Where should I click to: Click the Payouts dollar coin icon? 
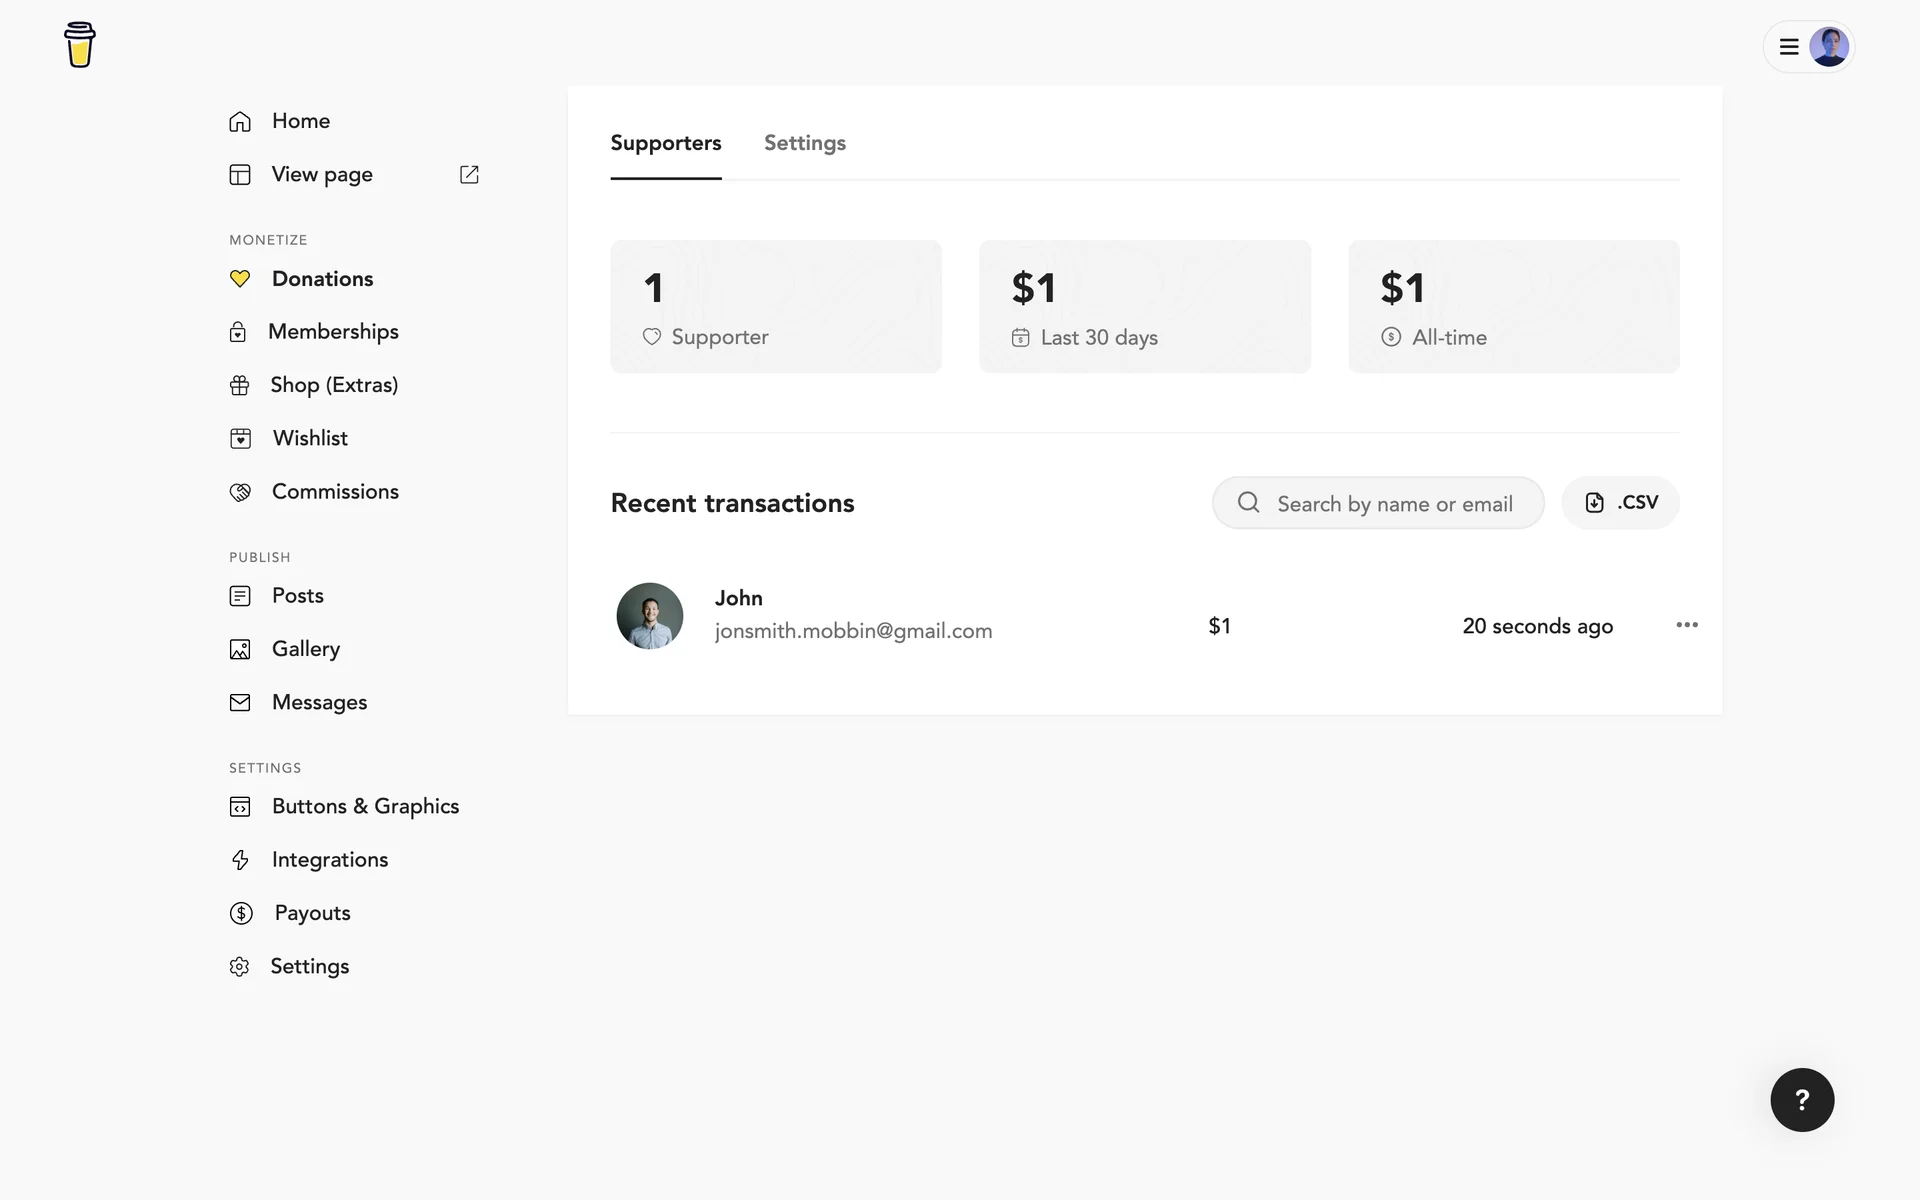click(241, 913)
